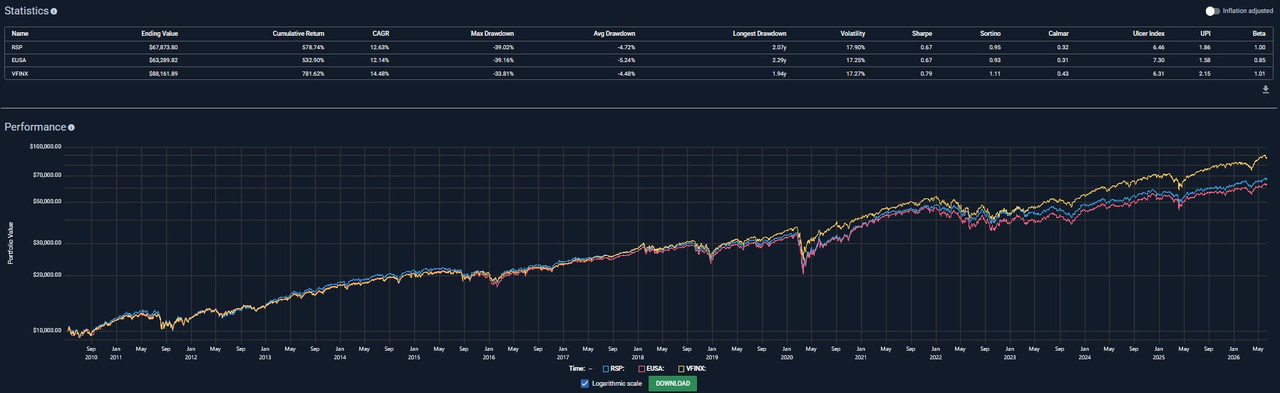This screenshot has width=1280, height=393.
Task: Toggle the RSP series legend swatch
Action: click(607, 369)
